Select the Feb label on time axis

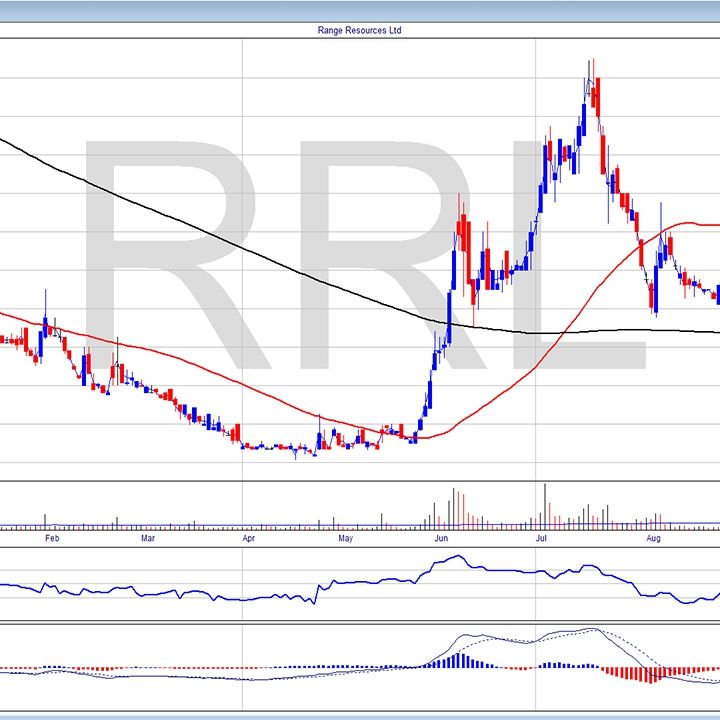(x=53, y=538)
